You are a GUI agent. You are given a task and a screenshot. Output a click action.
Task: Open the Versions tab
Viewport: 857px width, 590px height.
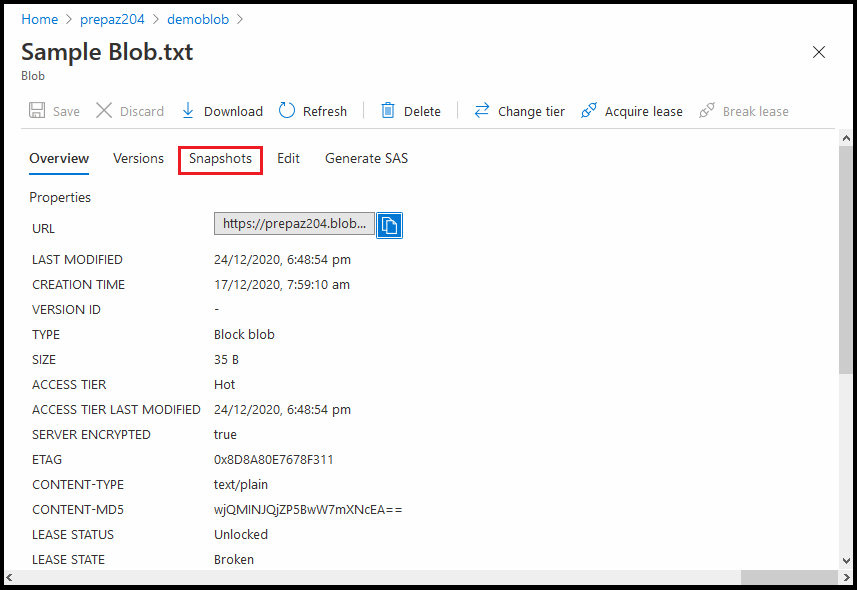138,159
